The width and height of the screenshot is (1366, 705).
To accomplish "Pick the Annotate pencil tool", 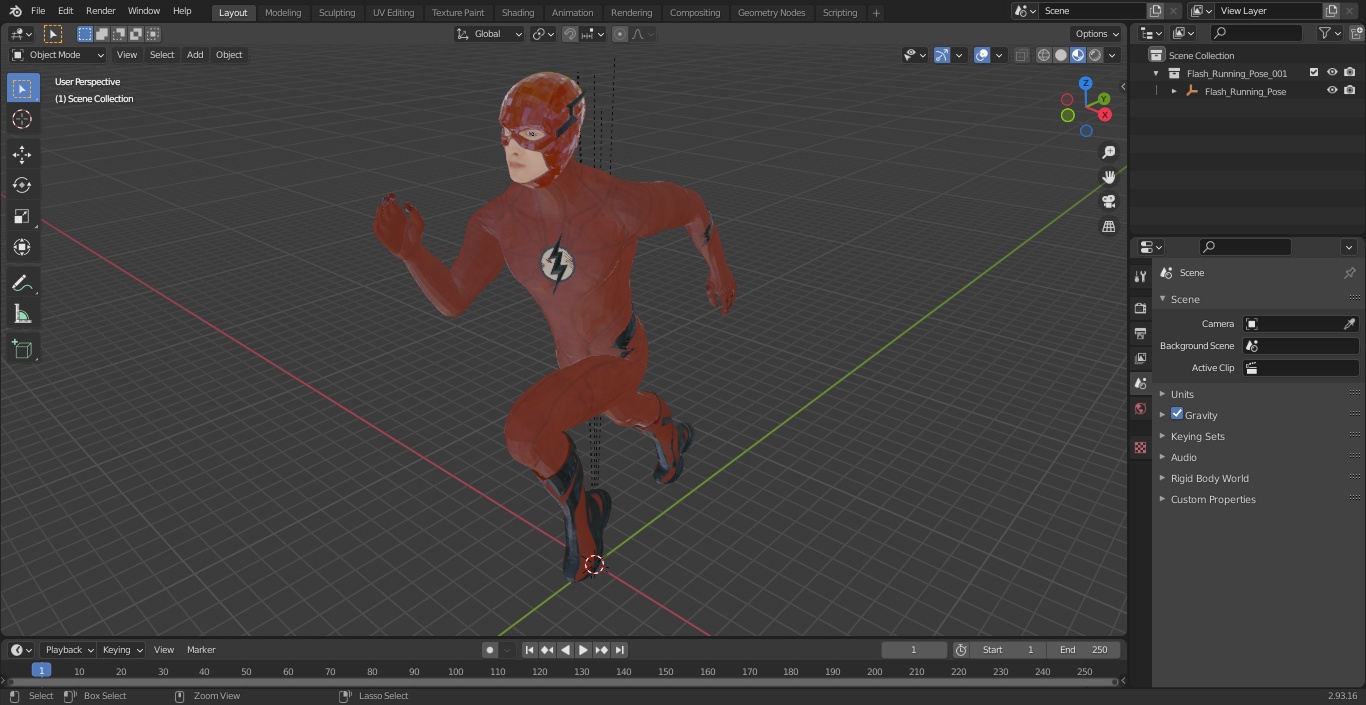I will (x=22, y=283).
